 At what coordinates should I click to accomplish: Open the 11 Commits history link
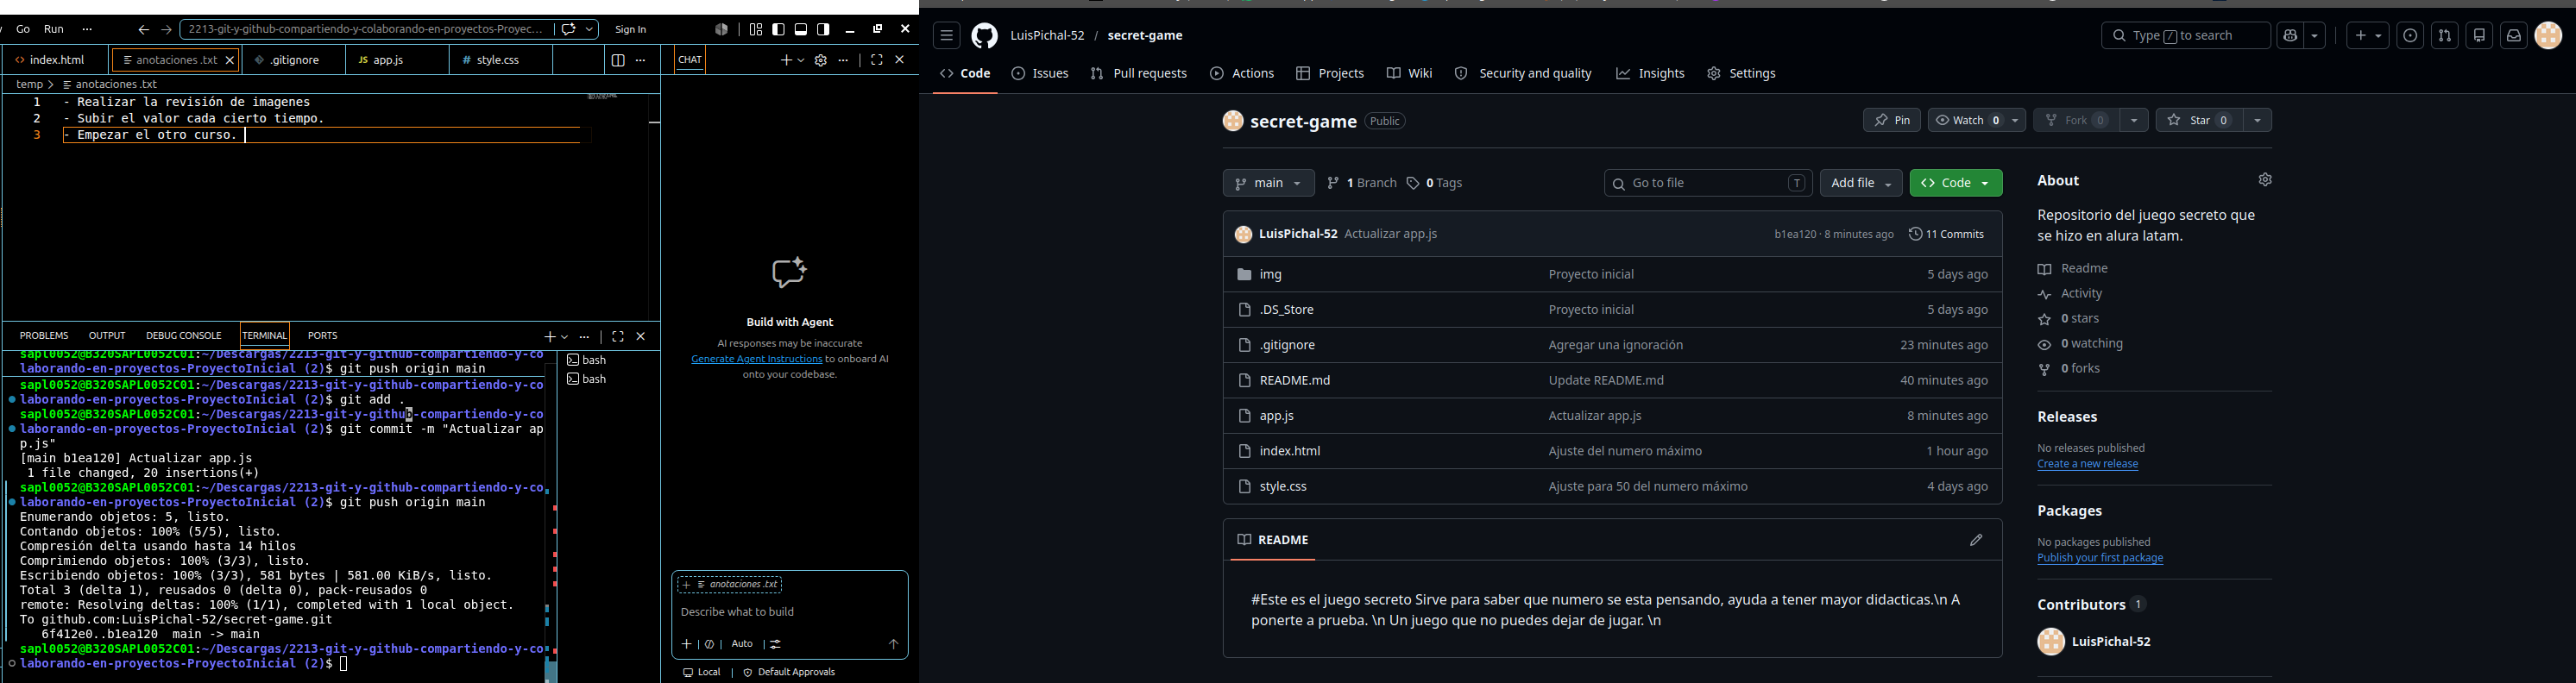pyautogui.click(x=1946, y=235)
